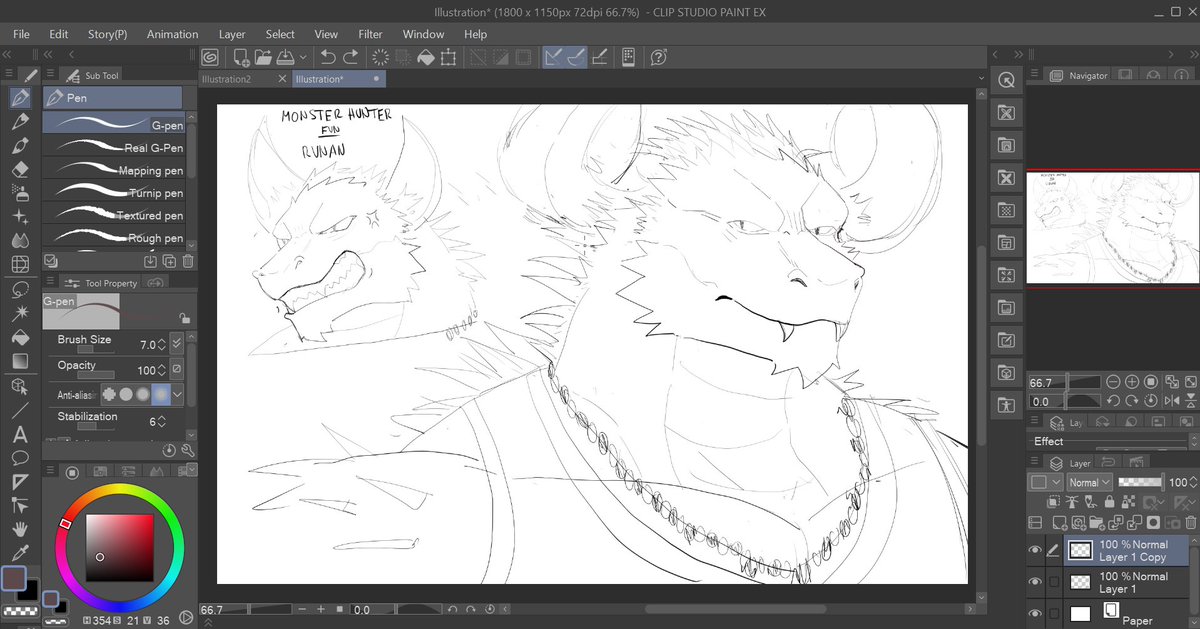Select the Lasso selection tool
Screen dimensions: 1200x629
(x=20, y=290)
